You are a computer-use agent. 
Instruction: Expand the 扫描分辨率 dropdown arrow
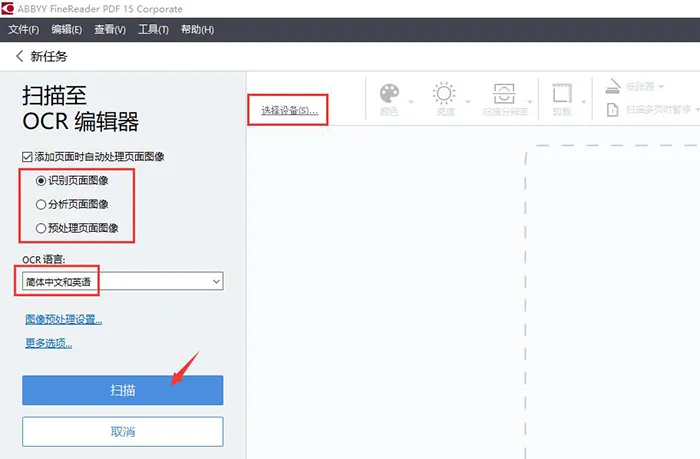click(x=530, y=102)
